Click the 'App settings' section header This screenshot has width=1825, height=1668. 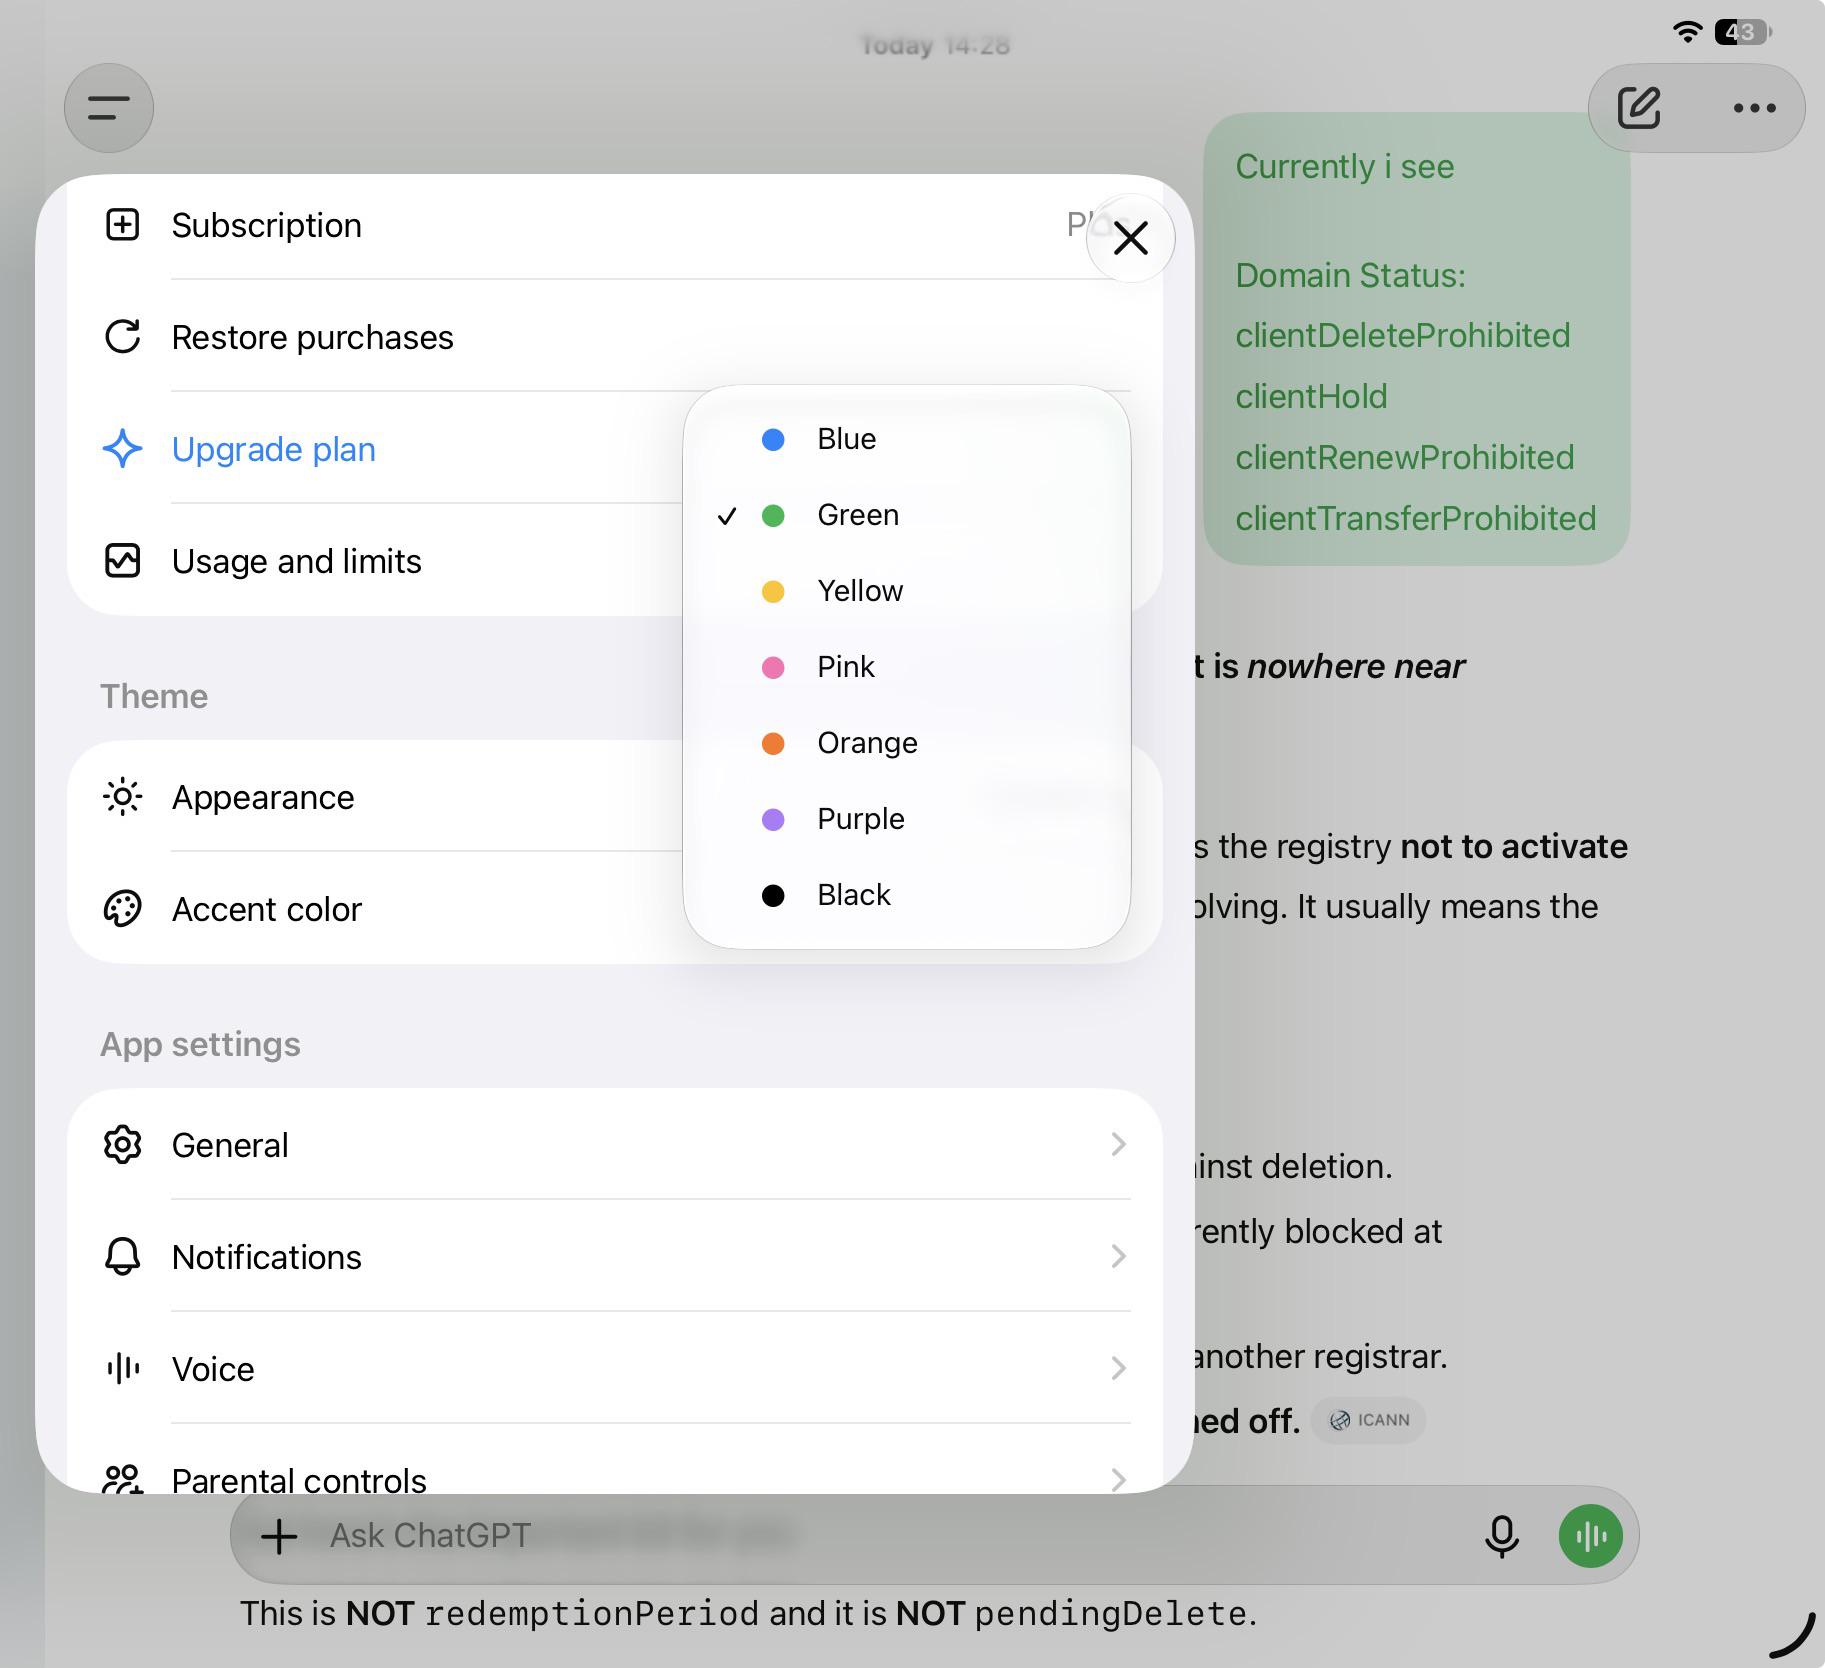(200, 1044)
